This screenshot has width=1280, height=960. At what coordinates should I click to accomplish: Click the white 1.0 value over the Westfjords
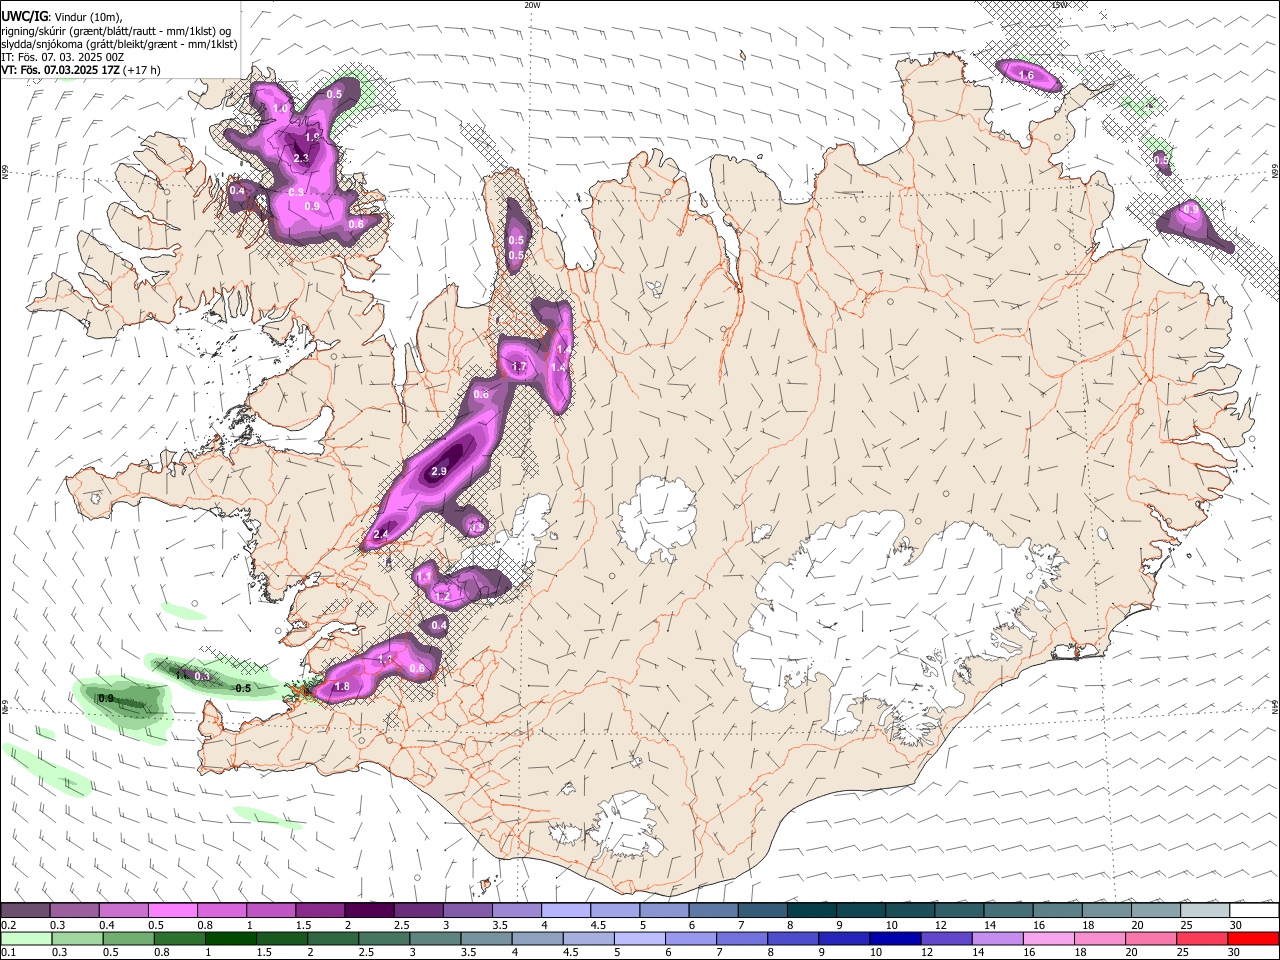tap(281, 108)
